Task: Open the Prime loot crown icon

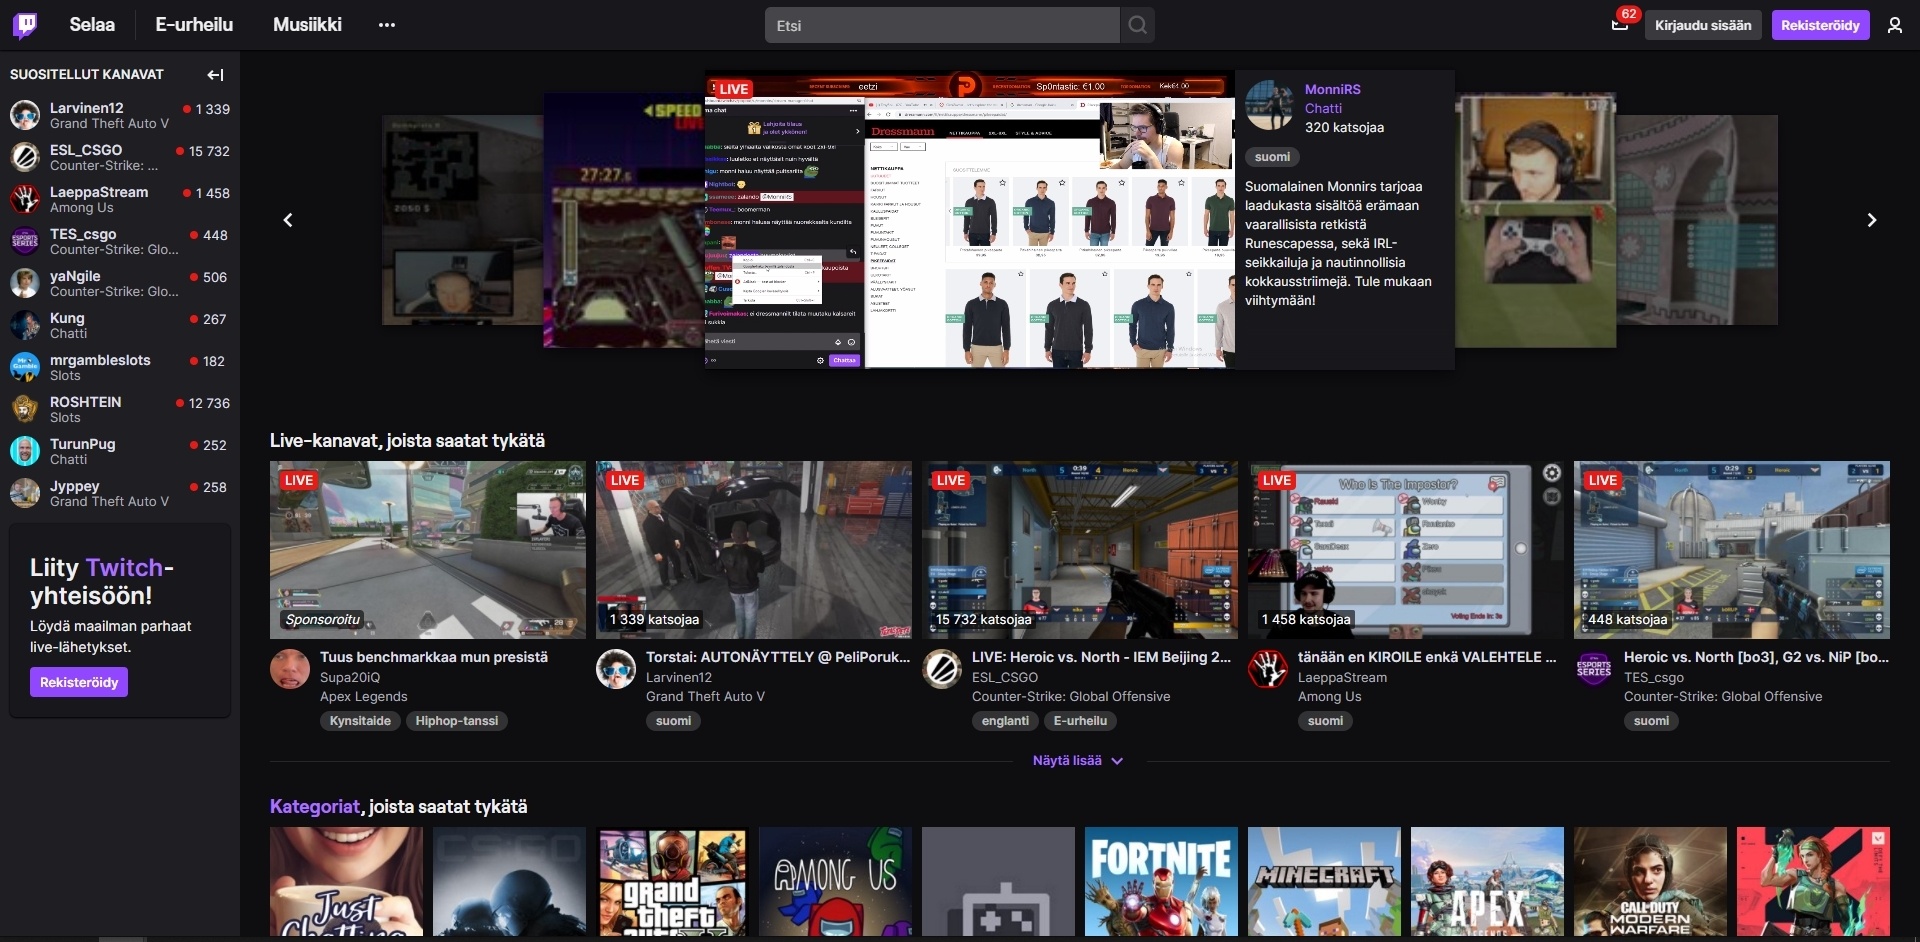Action: [1620, 25]
